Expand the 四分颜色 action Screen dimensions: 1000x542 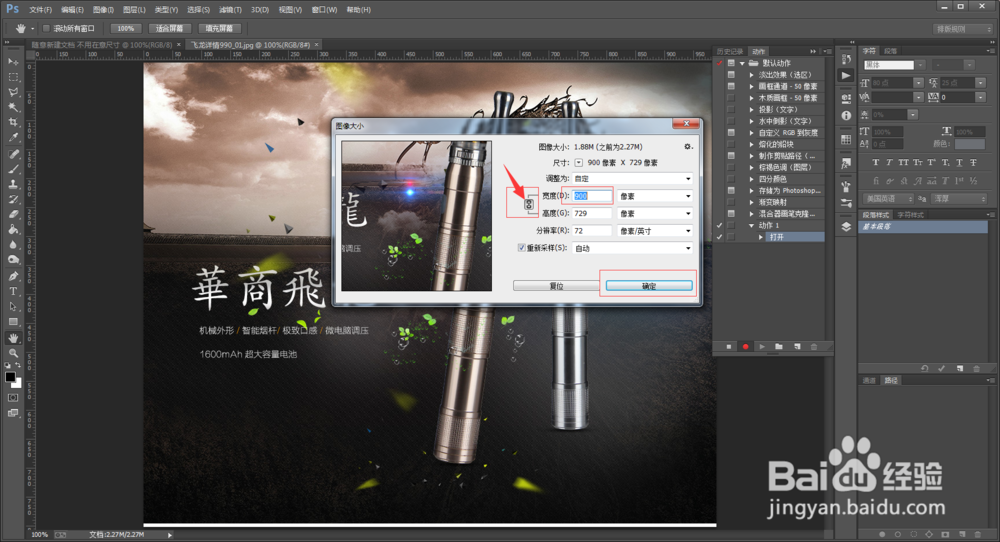751,179
